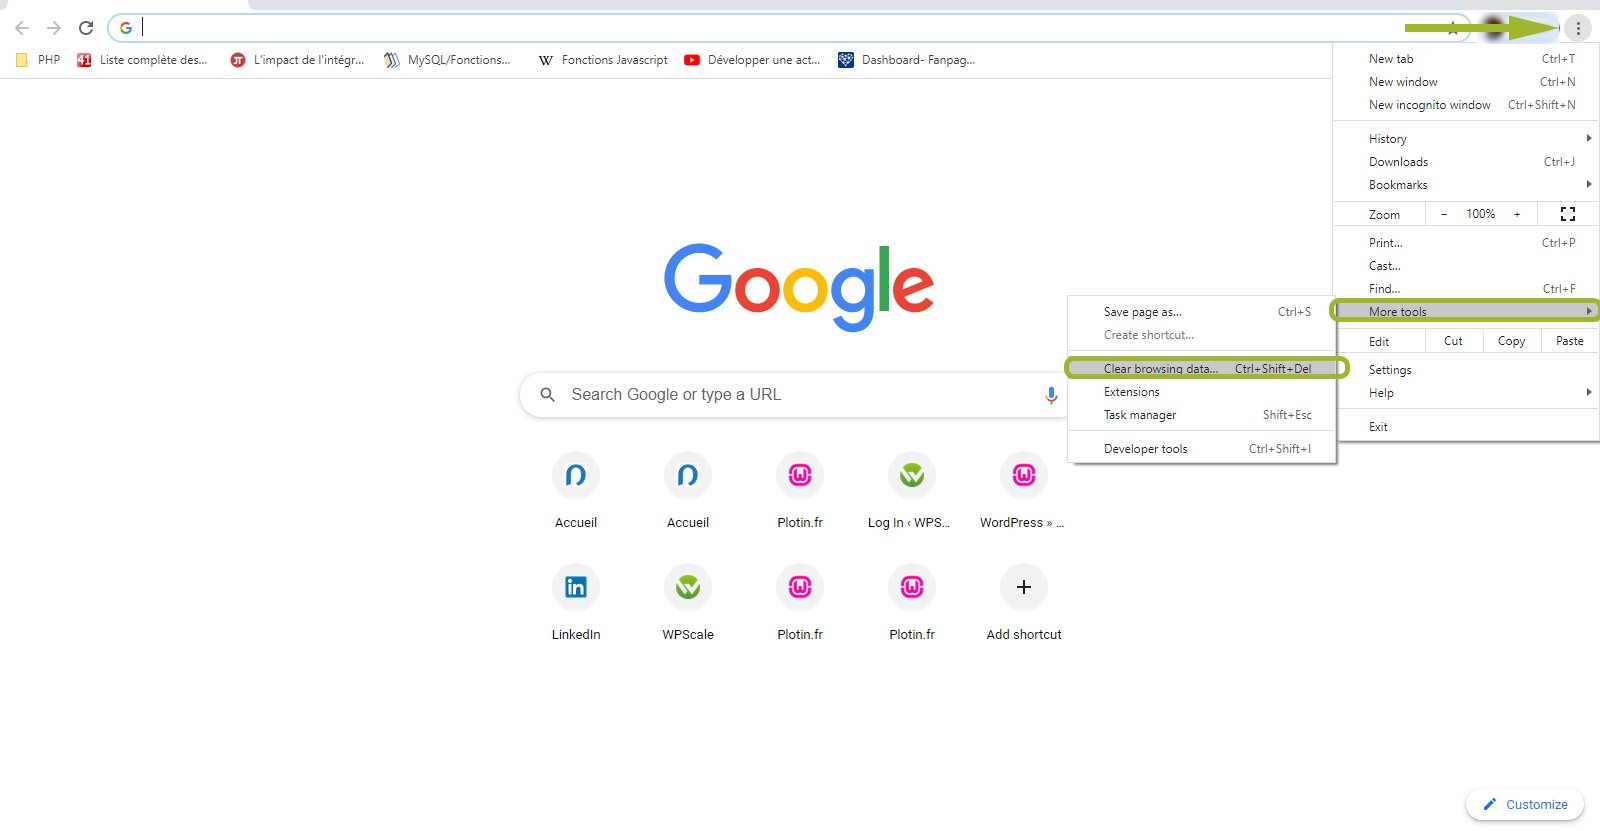Open the Fonctions Javascript bookmark
The image size is (1600, 831).
(603, 60)
